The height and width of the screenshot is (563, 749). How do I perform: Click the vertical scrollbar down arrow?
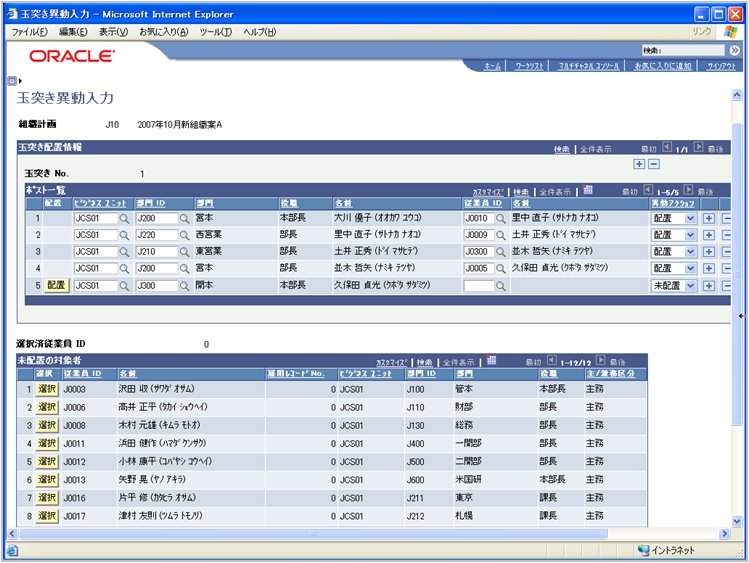(x=737, y=521)
